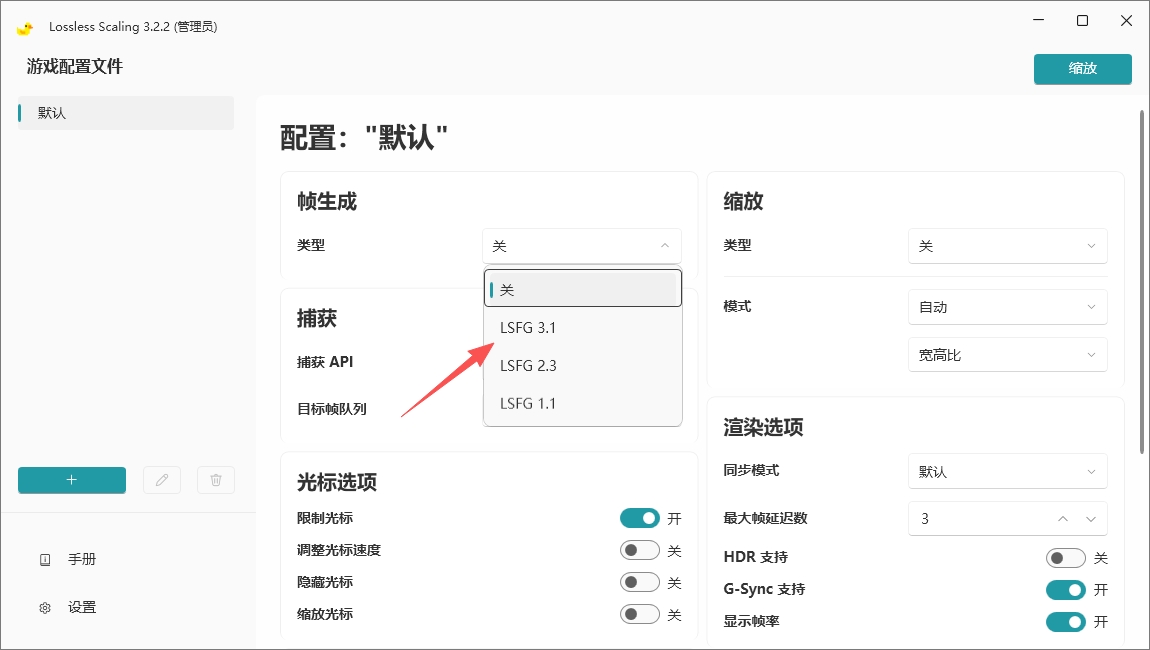The width and height of the screenshot is (1150, 650).
Task: Enable the 缩放光标 switch
Action: tap(640, 614)
